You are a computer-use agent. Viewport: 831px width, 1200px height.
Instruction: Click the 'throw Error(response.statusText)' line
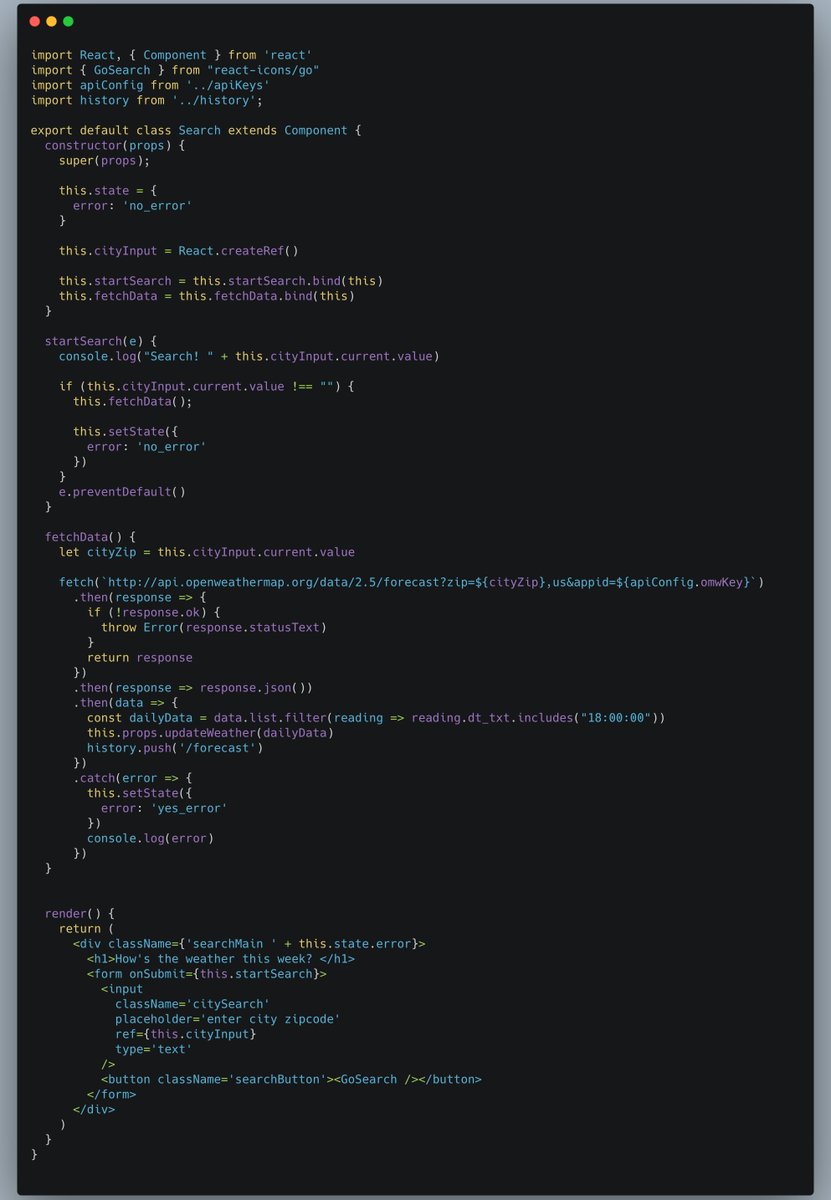coord(214,627)
